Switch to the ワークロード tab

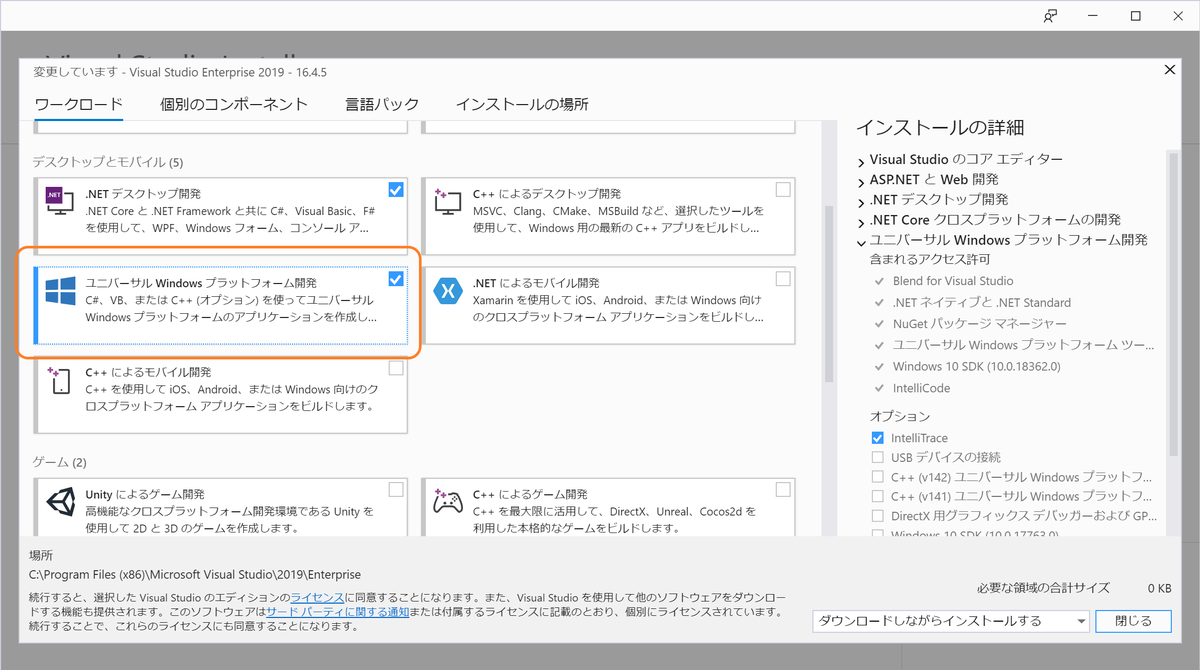tap(78, 104)
